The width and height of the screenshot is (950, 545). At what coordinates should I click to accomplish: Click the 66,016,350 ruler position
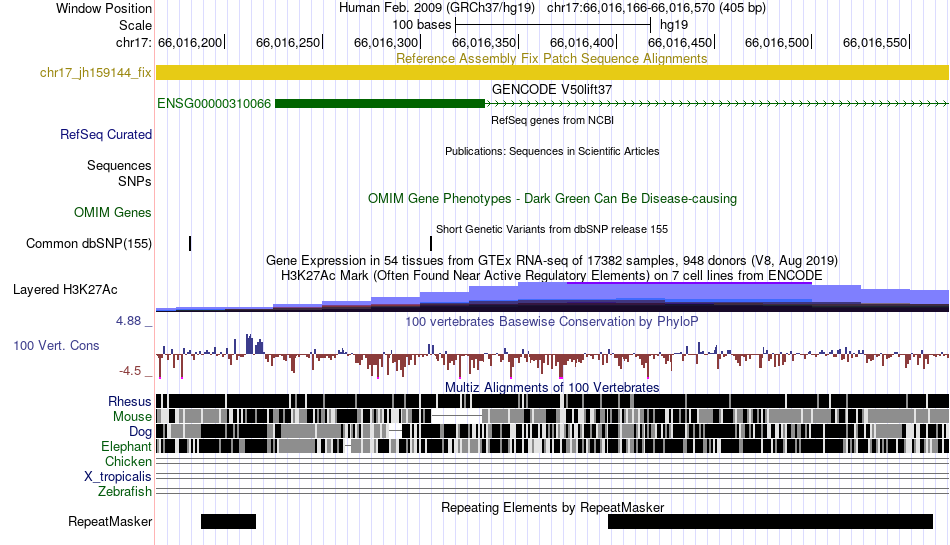484,42
